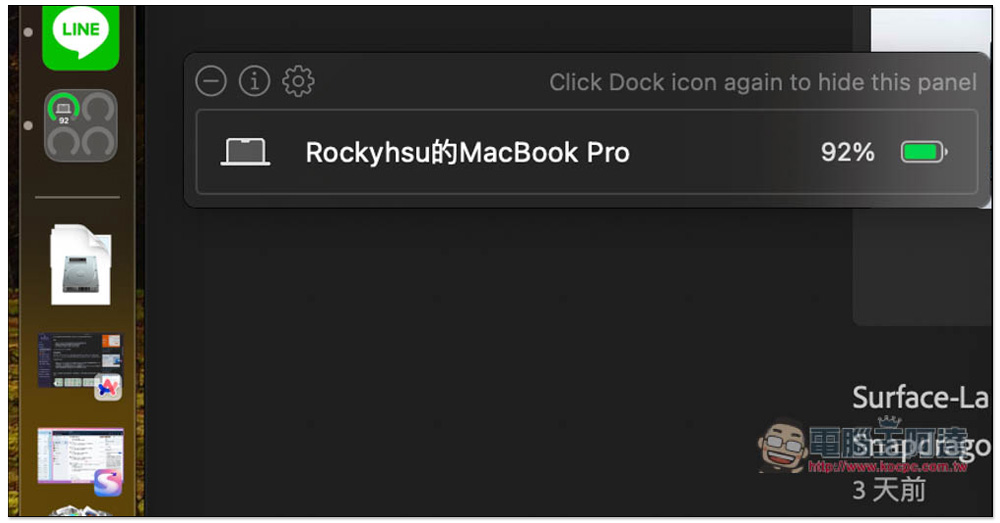This screenshot has width=1000, height=523.
Task: Open the LINE app in Dock
Action: [x=80, y=36]
